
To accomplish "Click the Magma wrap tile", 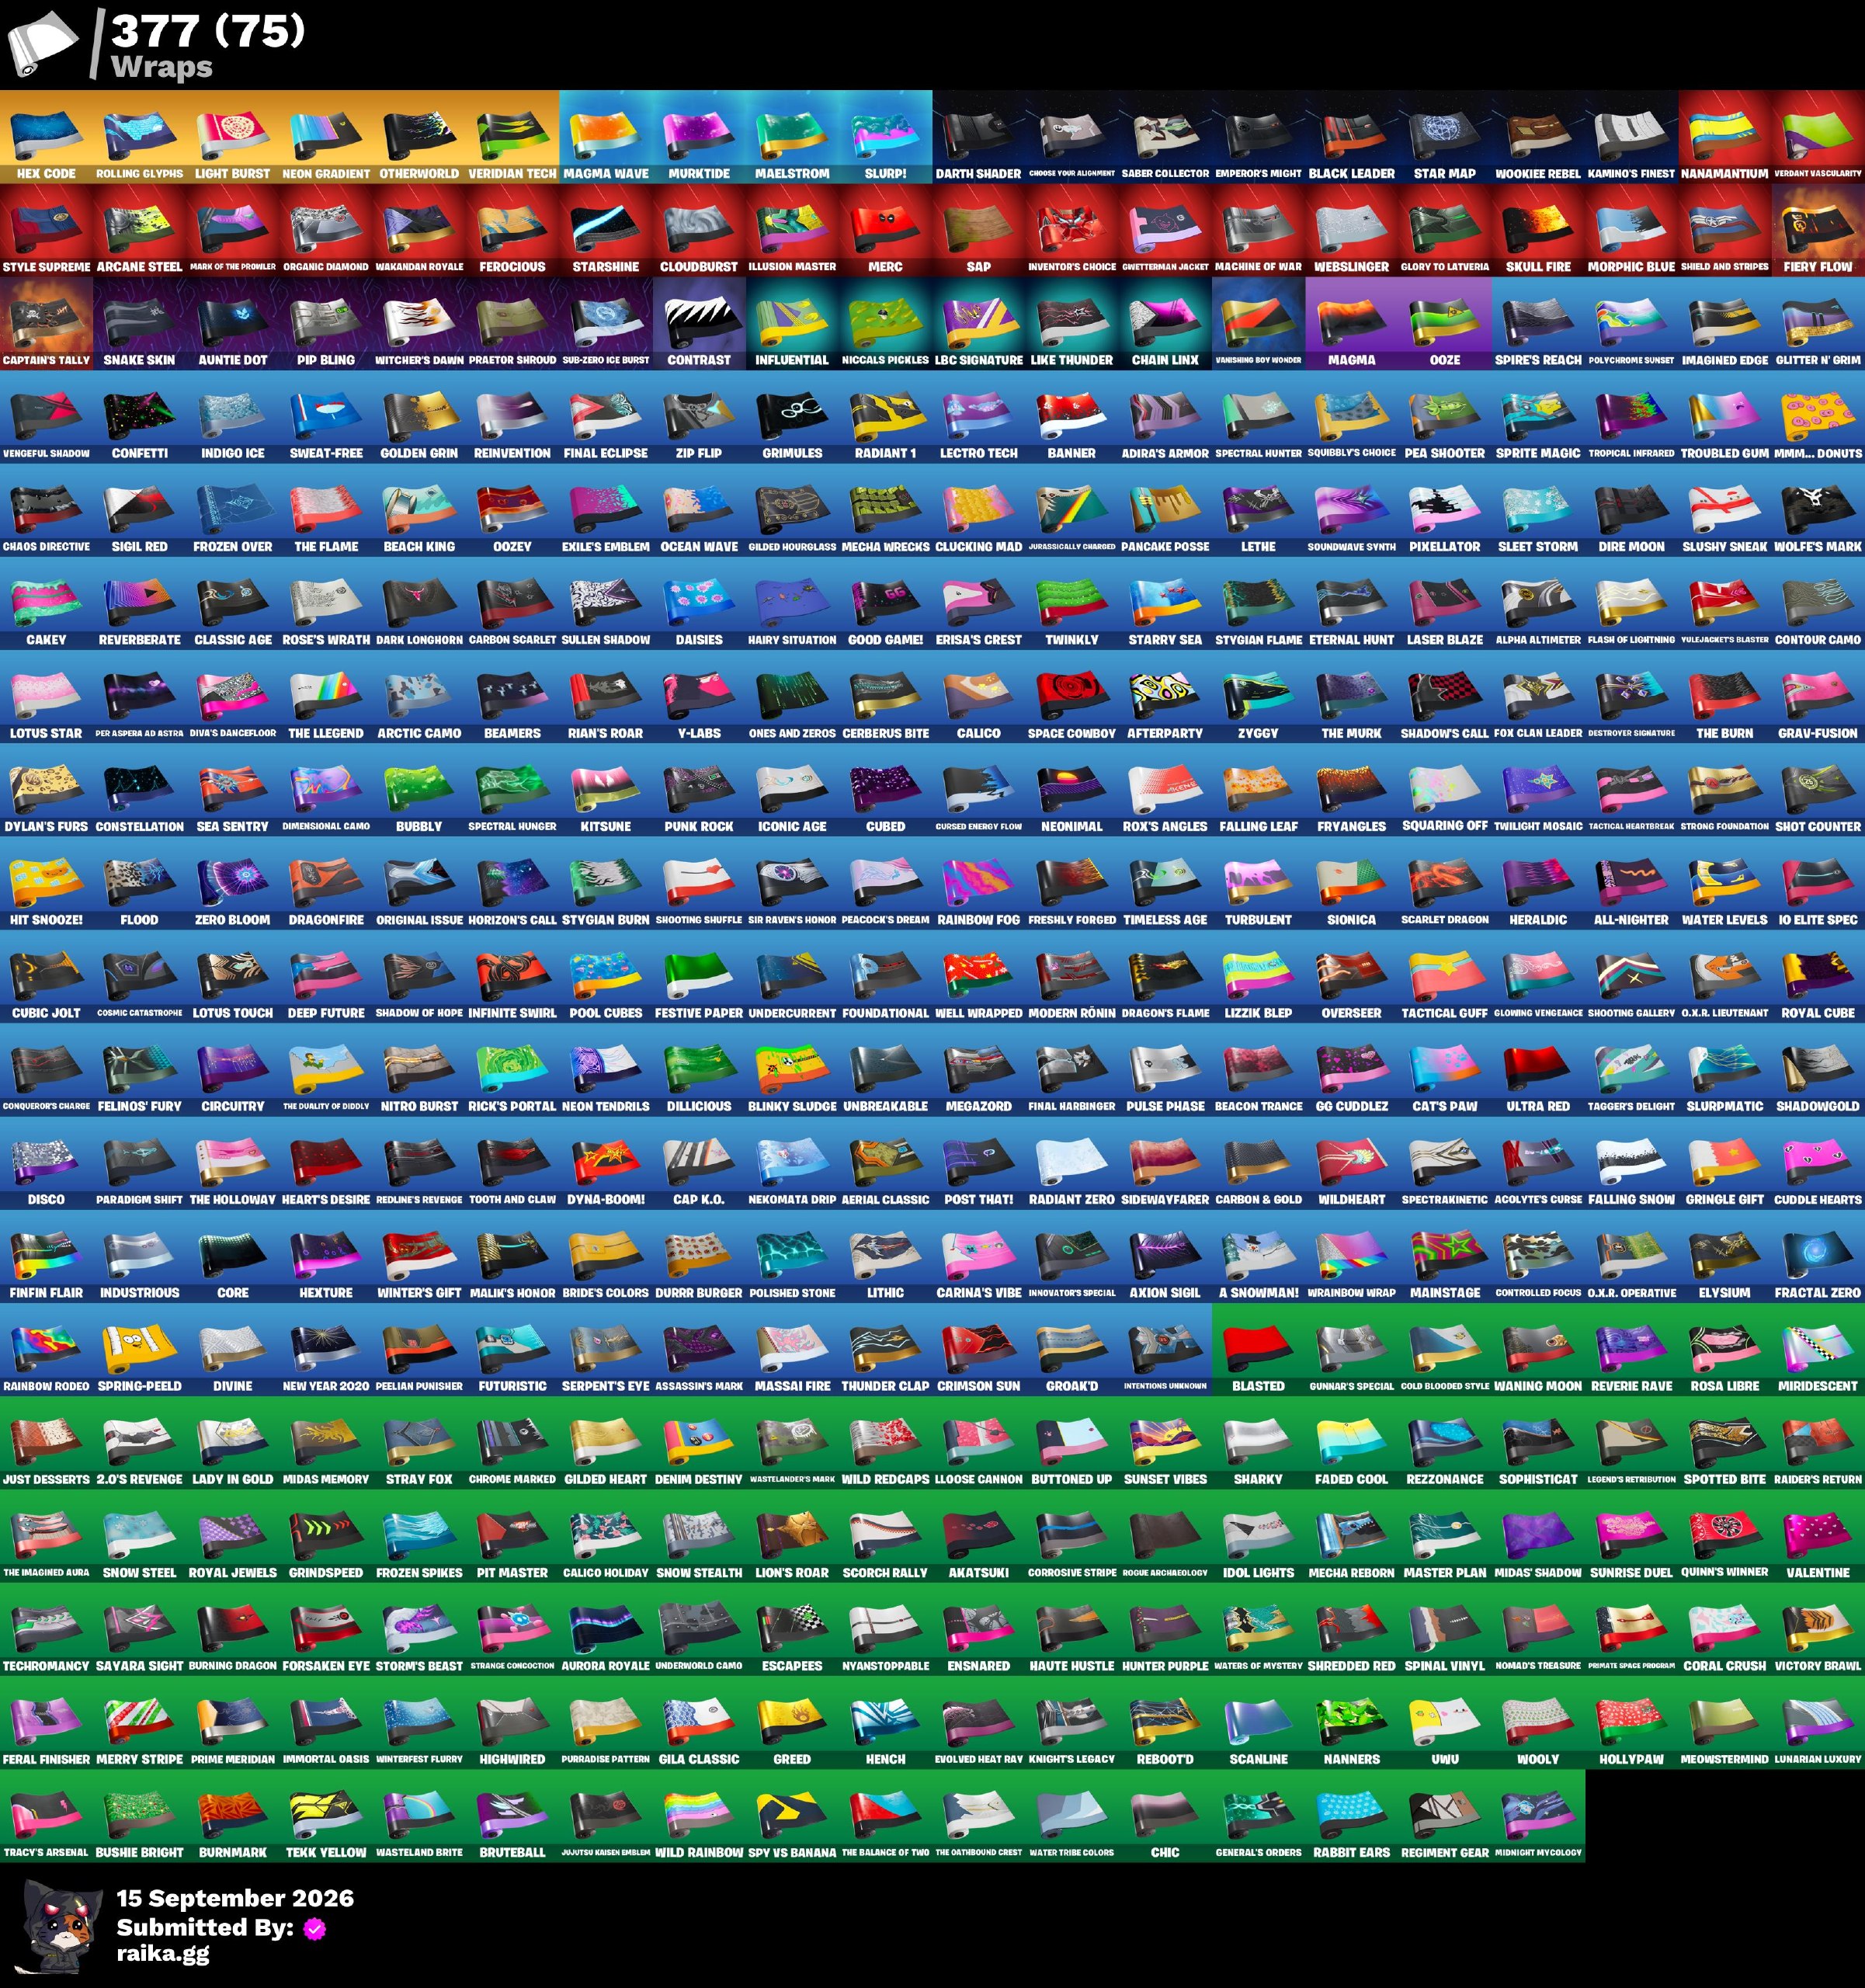I will pos(1351,323).
